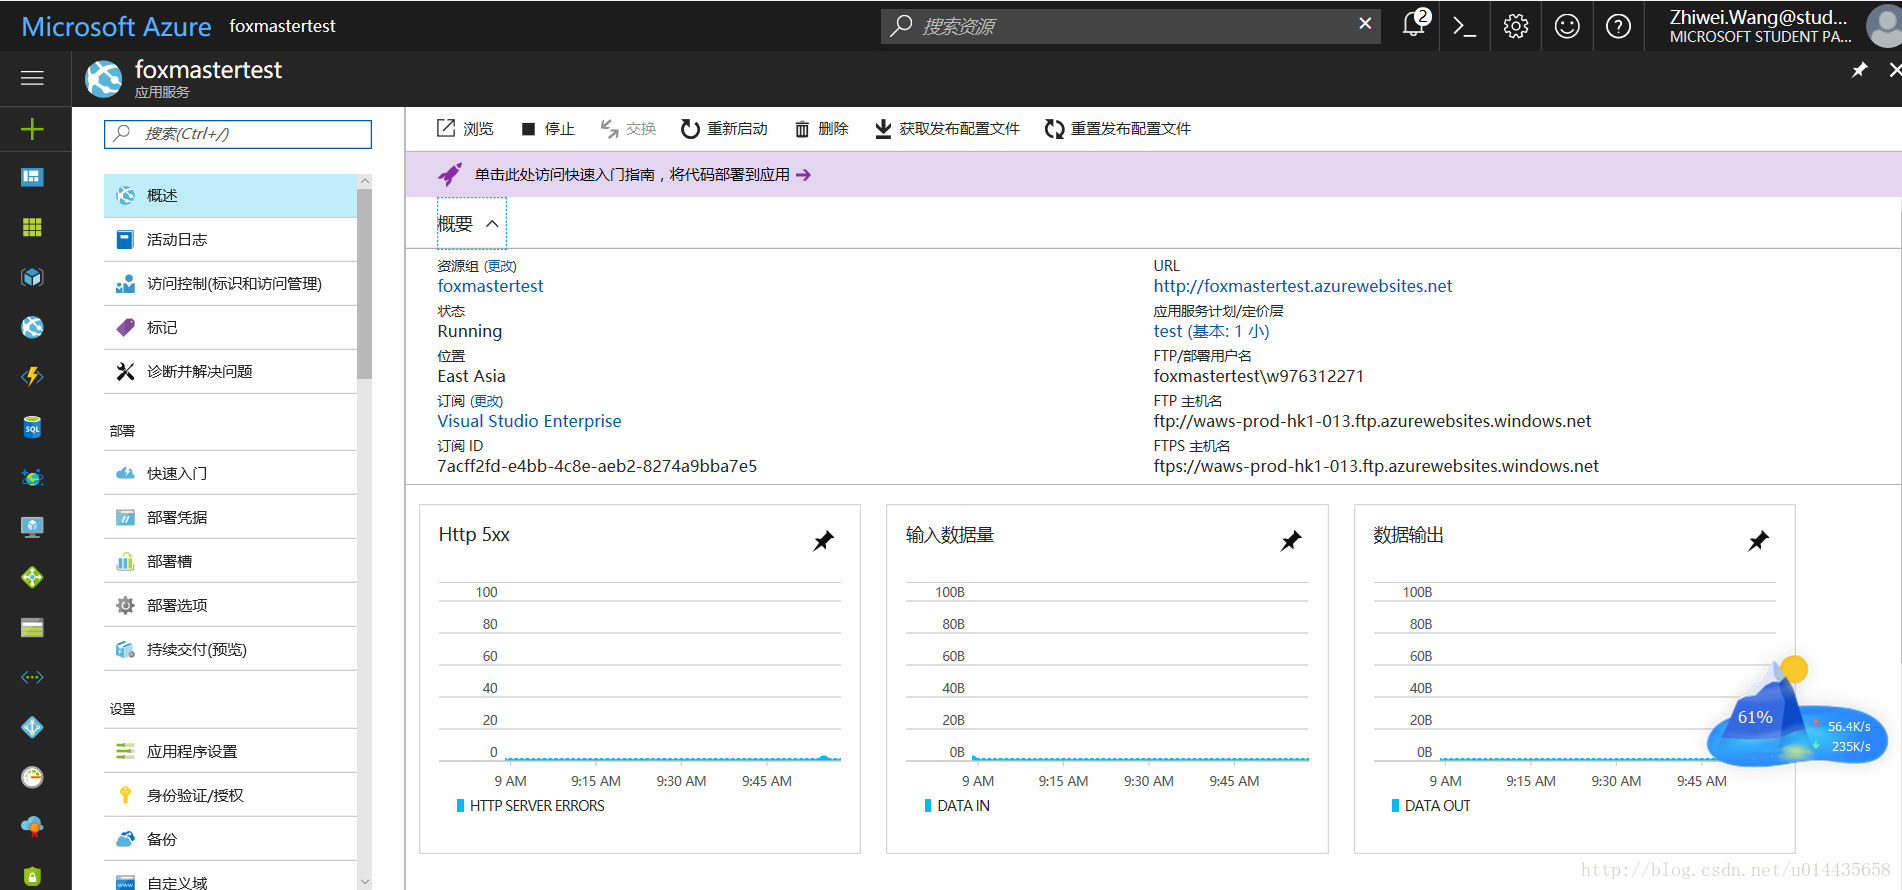Click the scroll down arrow on resource menu
The height and width of the screenshot is (890, 1902).
(x=364, y=882)
